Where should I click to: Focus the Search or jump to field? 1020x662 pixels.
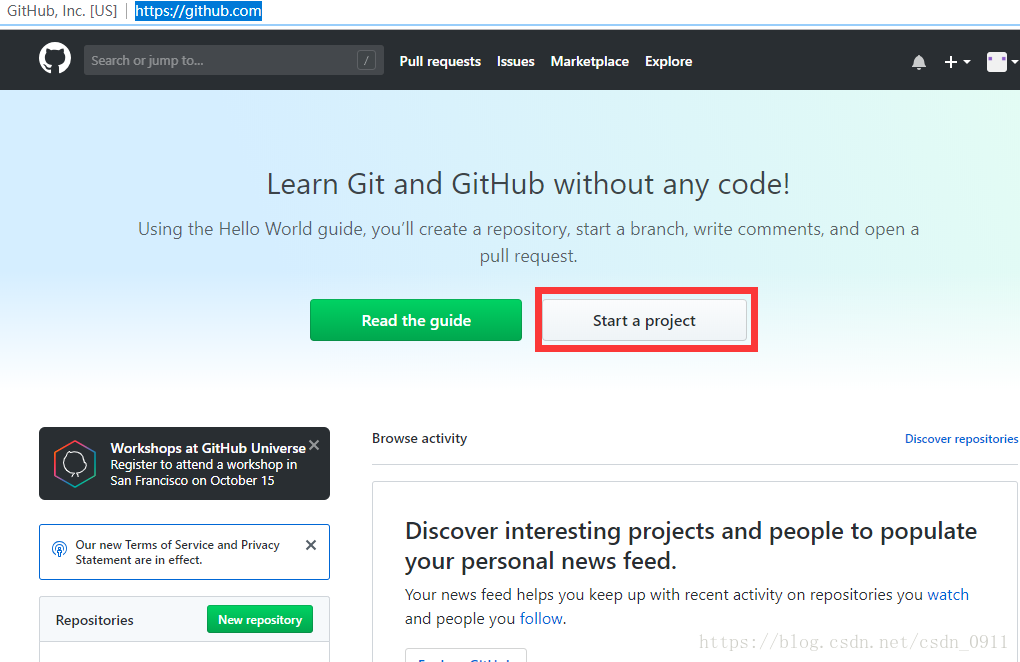coord(234,60)
